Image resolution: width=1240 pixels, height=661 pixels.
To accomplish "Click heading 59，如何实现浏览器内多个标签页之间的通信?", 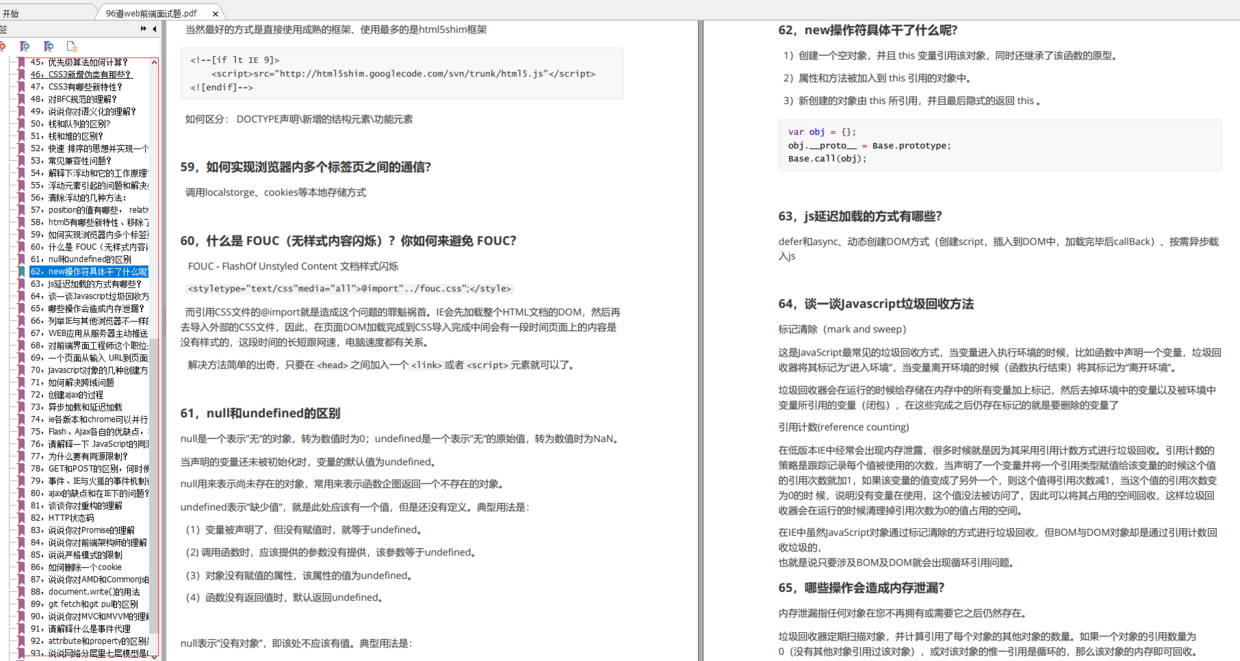I will point(306,167).
